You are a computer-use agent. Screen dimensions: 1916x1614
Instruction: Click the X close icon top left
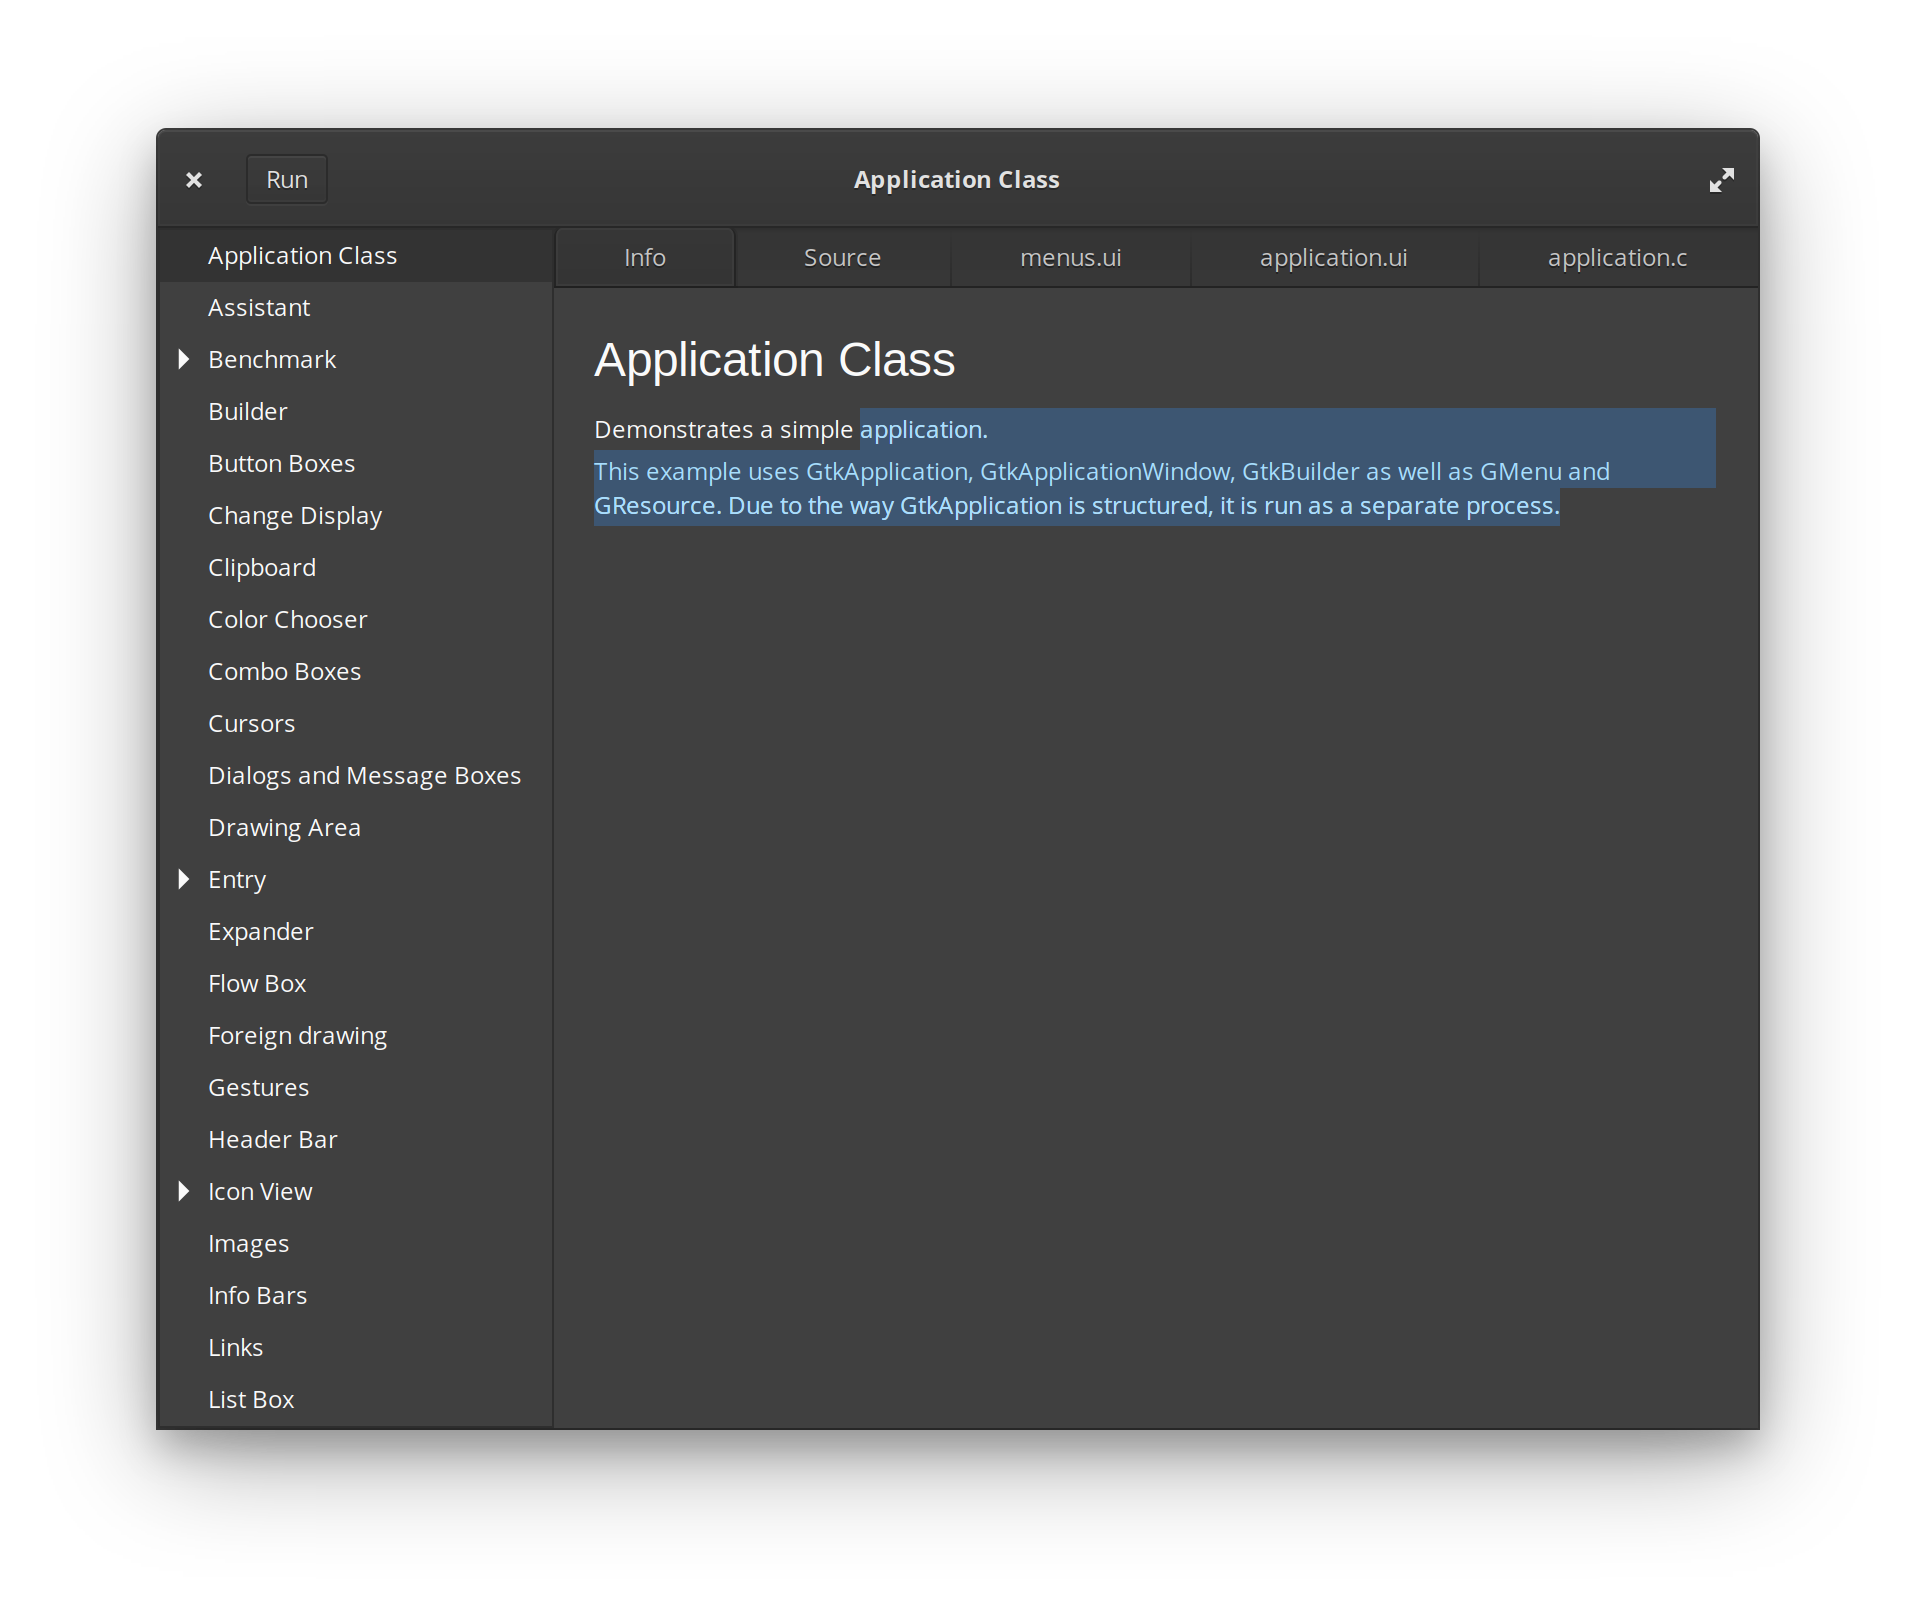pos(194,180)
